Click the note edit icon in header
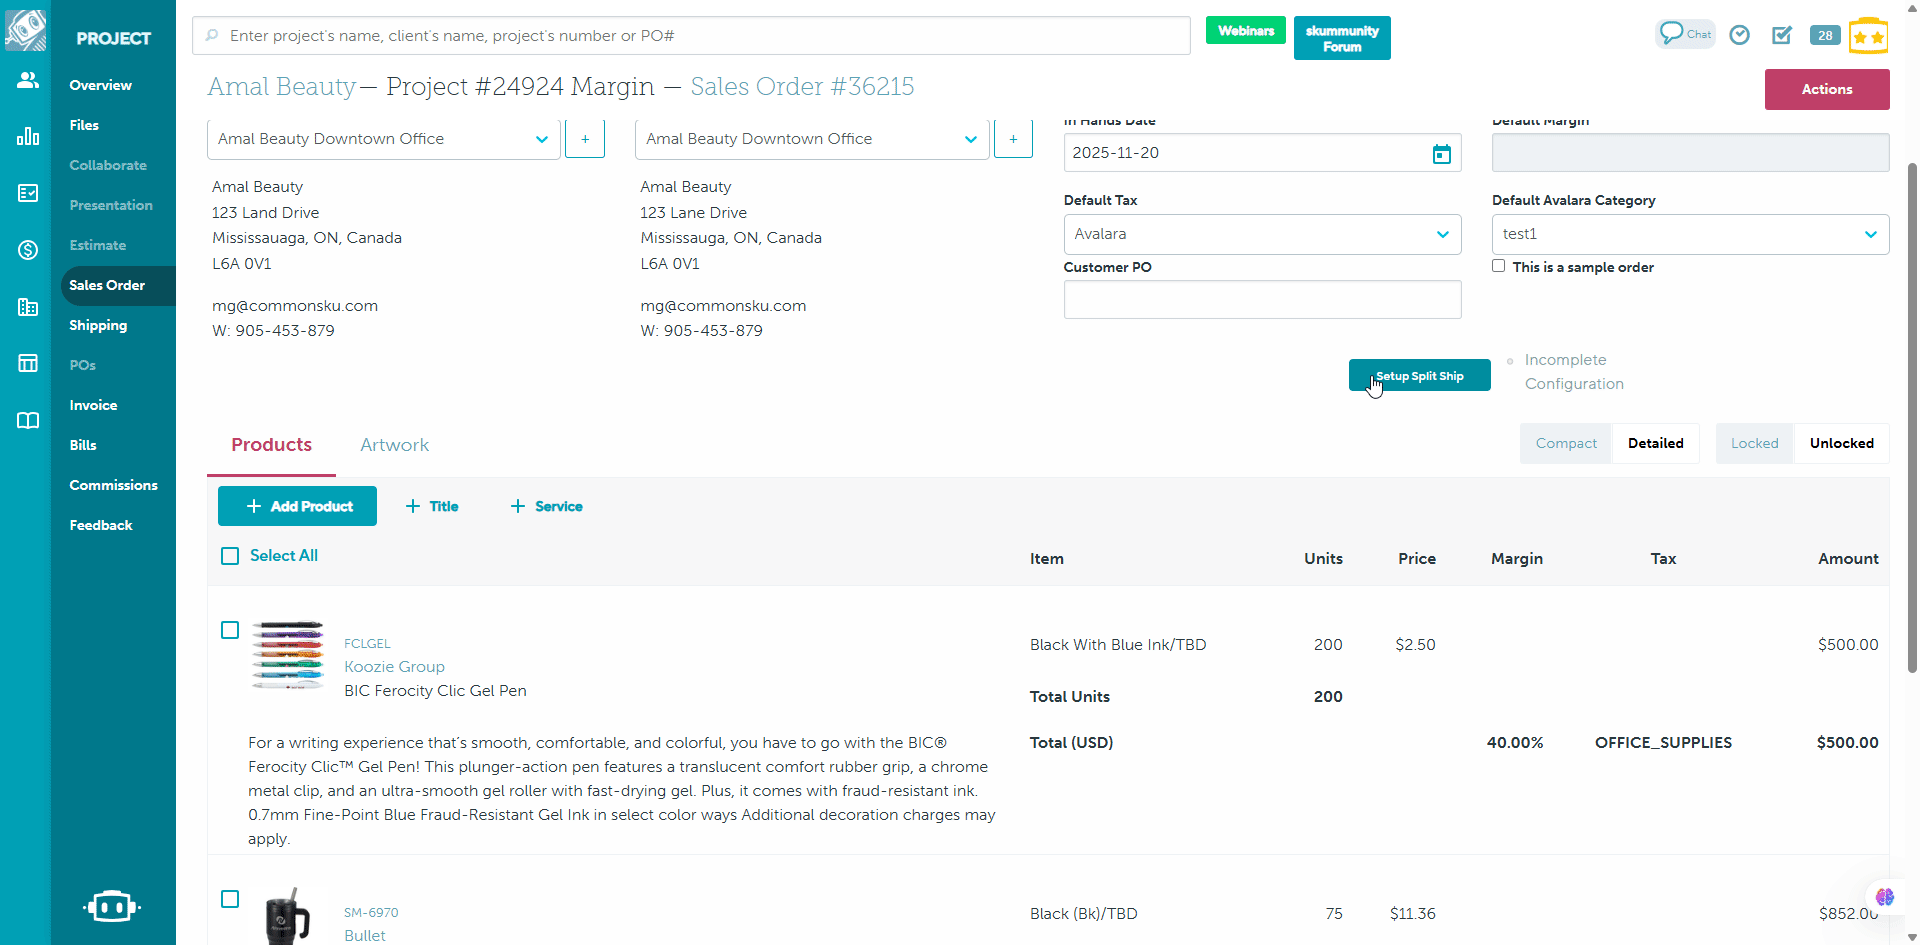 tap(1782, 35)
